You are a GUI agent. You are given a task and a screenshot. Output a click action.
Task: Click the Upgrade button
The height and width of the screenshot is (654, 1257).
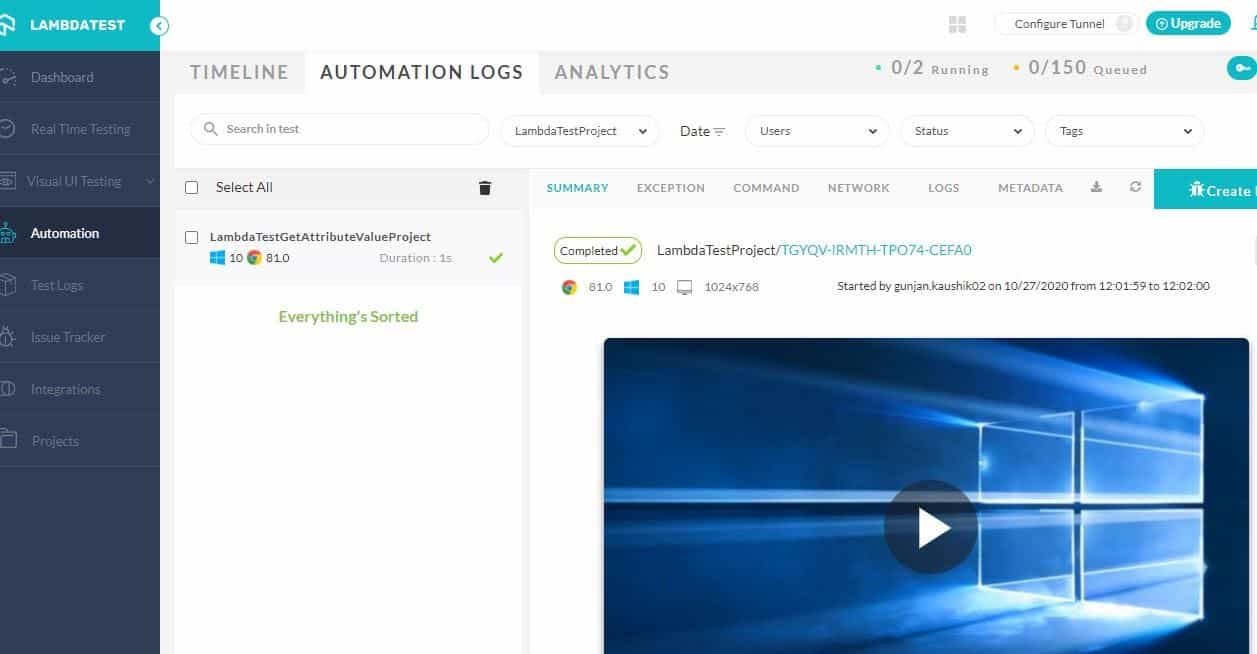click(x=1187, y=22)
